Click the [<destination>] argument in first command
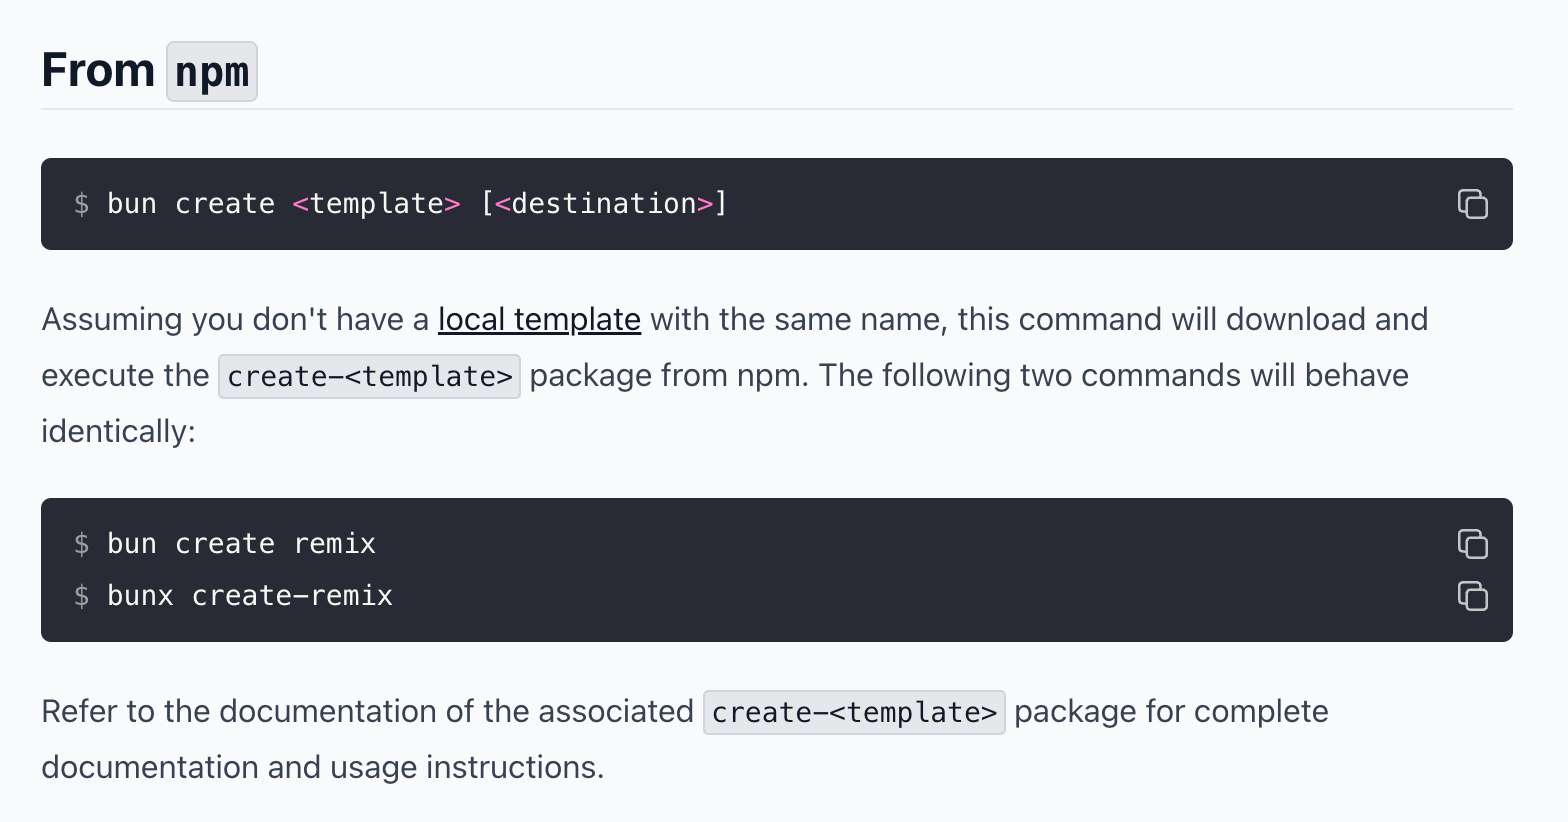 (x=604, y=204)
